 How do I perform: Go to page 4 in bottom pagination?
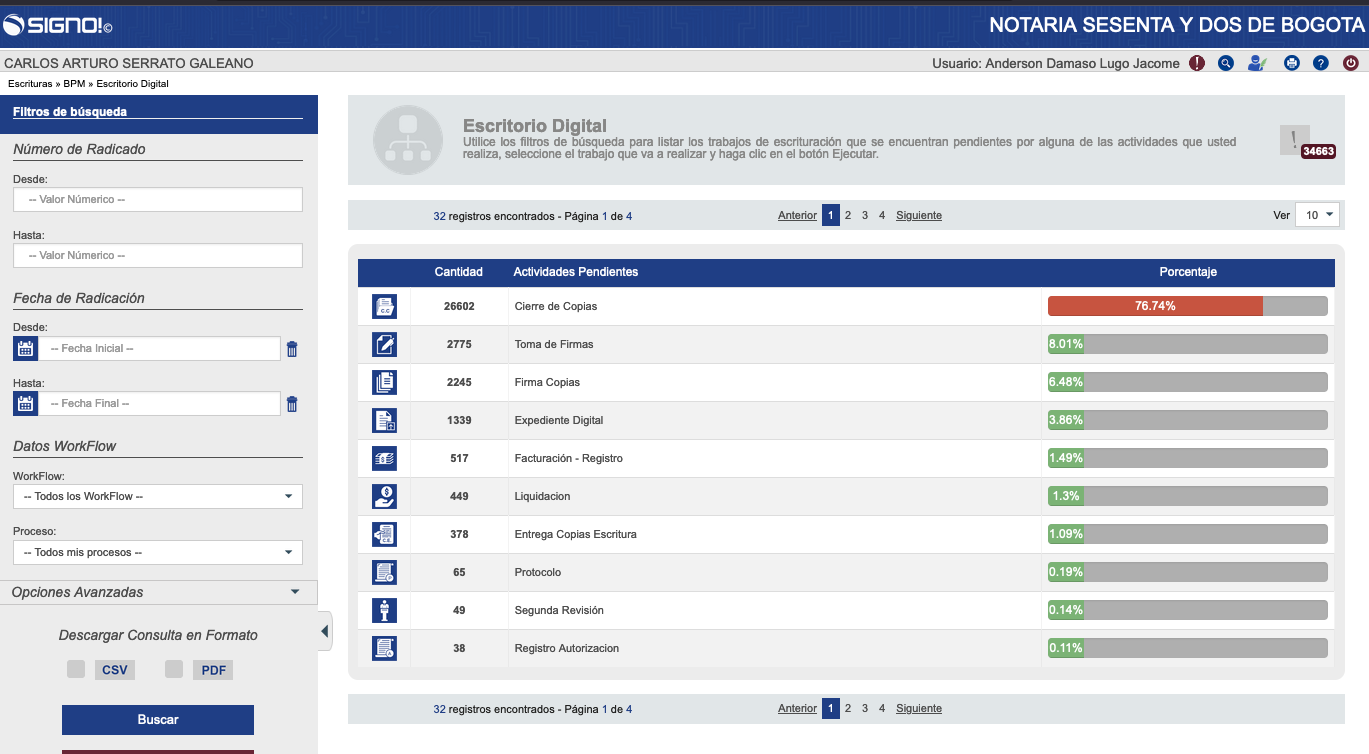881,708
